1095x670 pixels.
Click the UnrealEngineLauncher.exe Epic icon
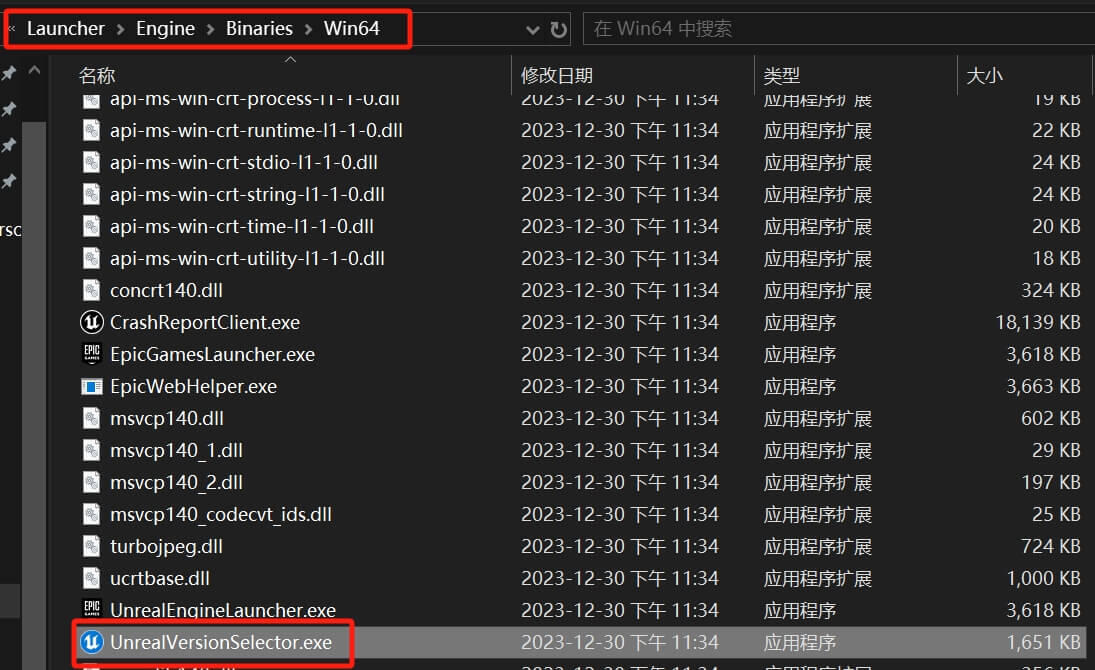coord(91,610)
